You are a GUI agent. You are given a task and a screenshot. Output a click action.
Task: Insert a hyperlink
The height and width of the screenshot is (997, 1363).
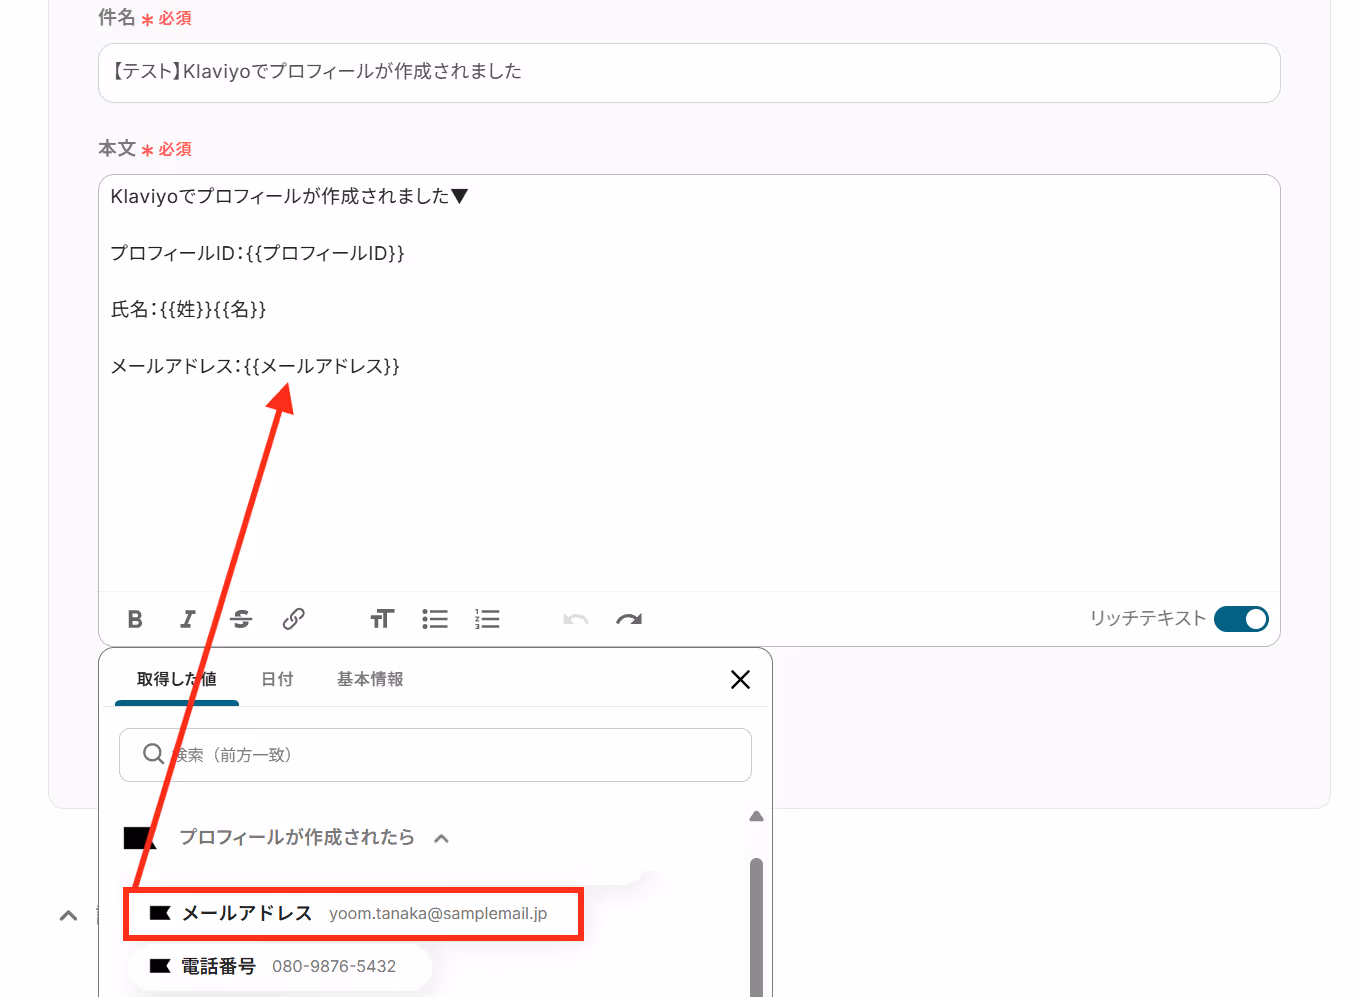pyautogui.click(x=293, y=619)
